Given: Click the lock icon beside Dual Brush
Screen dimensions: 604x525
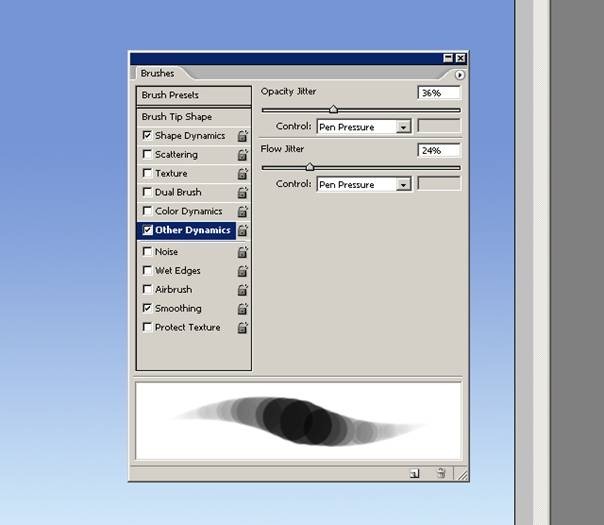Looking at the screenshot, I should 242,193.
